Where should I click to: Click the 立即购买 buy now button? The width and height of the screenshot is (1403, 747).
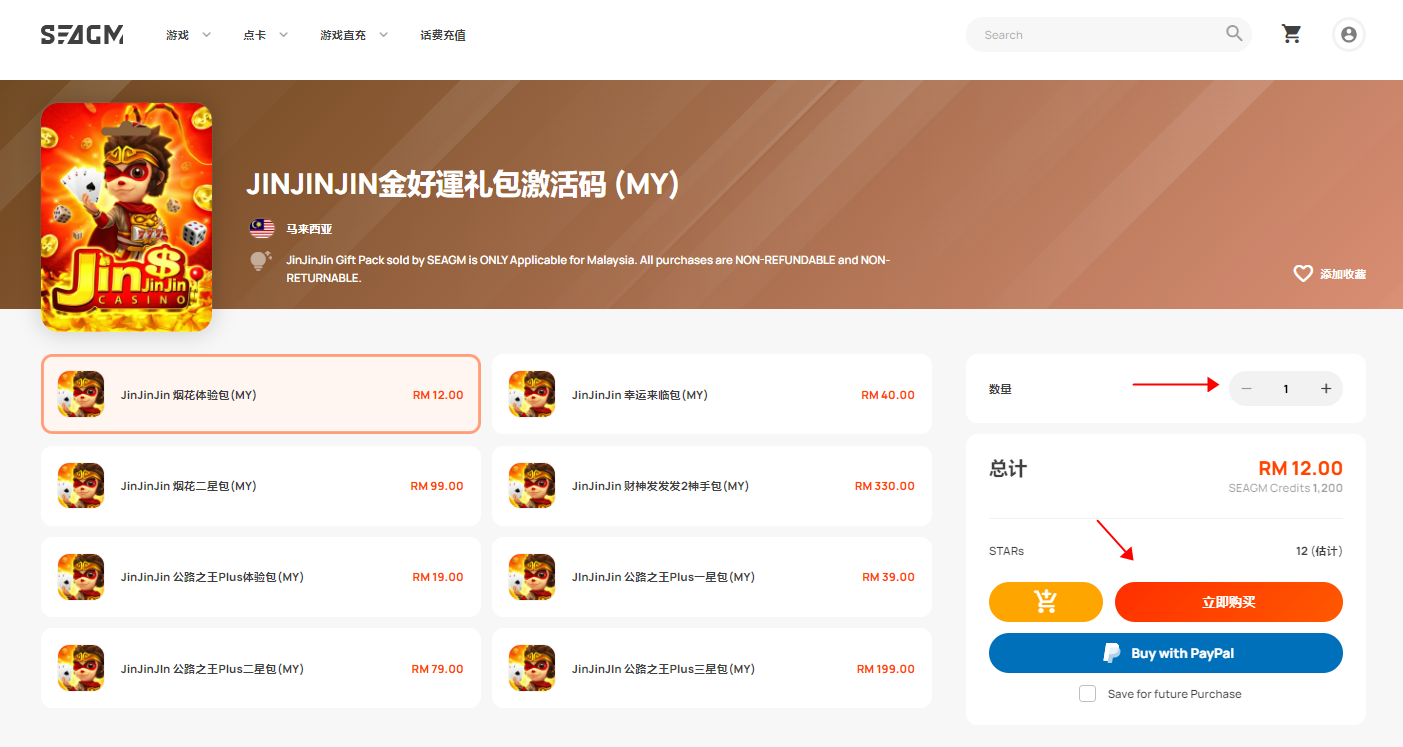click(x=1229, y=602)
